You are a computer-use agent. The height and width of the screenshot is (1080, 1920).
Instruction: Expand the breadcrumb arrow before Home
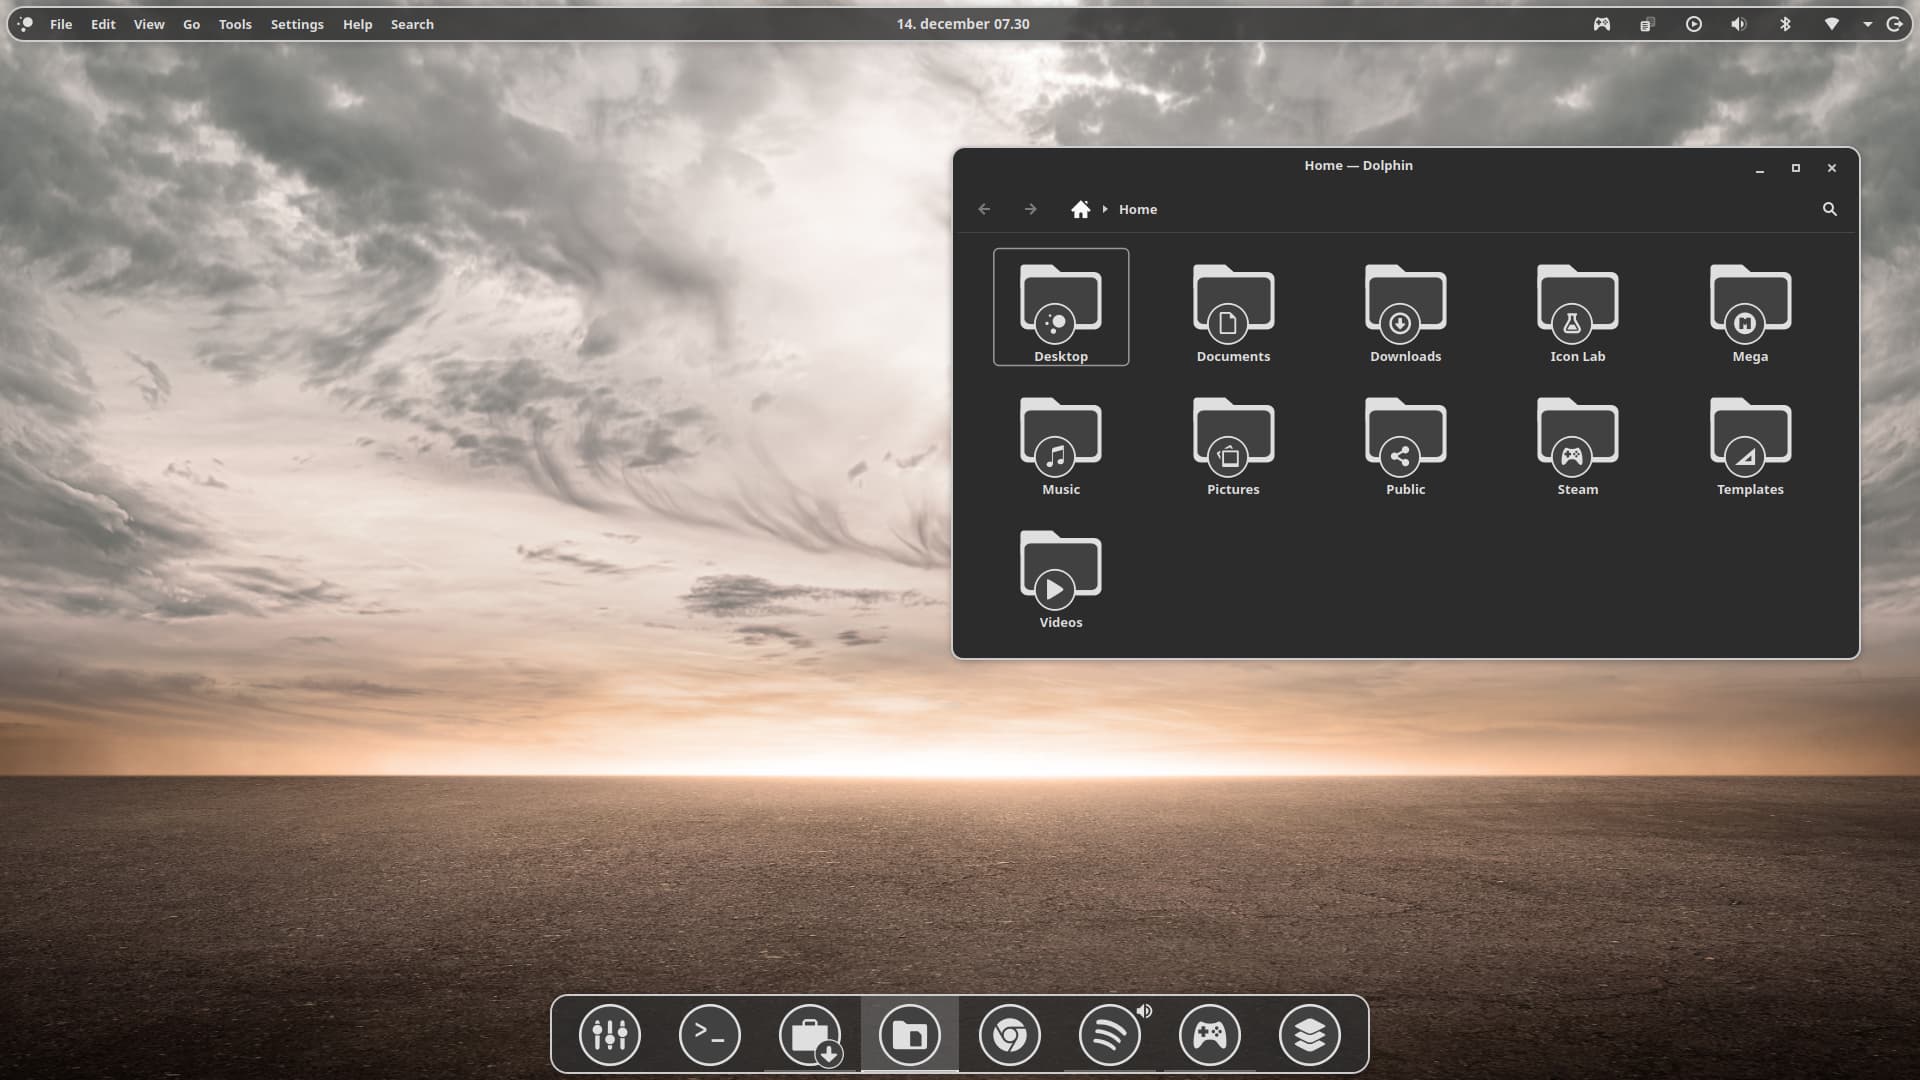pyautogui.click(x=1105, y=209)
